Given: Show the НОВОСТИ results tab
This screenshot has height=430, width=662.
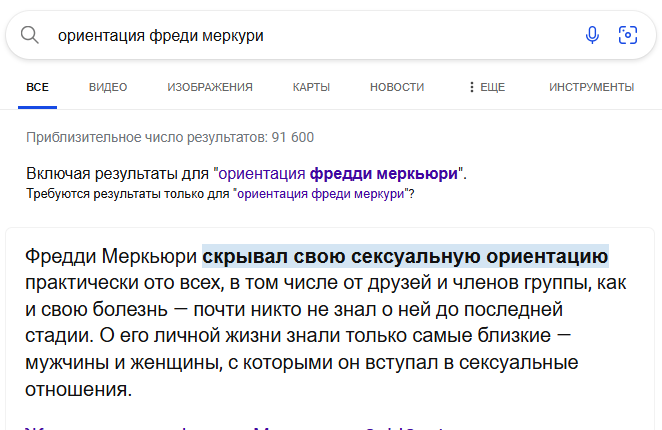Looking at the screenshot, I should click(x=397, y=87).
